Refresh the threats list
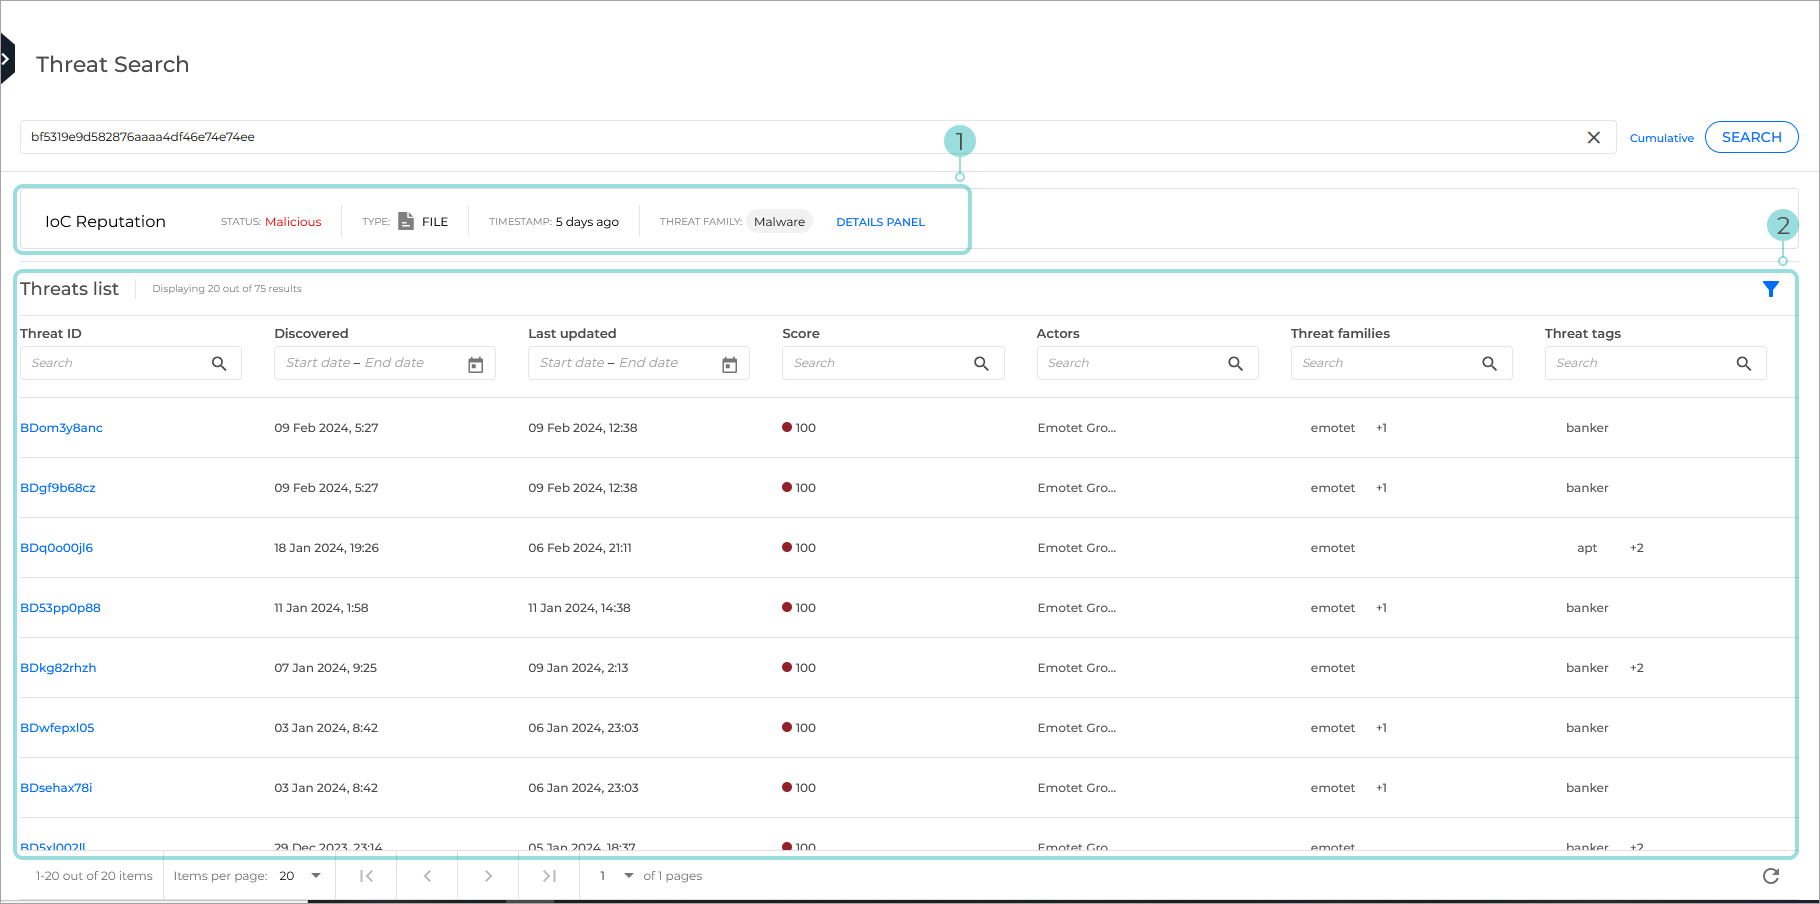The width and height of the screenshot is (1820, 904). point(1770,875)
